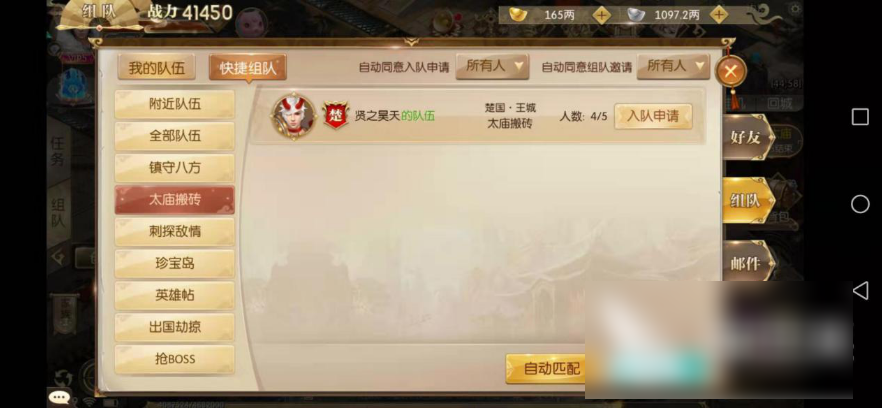Click the 入队申请 button
Screen dimensions: 882x408
click(x=653, y=116)
